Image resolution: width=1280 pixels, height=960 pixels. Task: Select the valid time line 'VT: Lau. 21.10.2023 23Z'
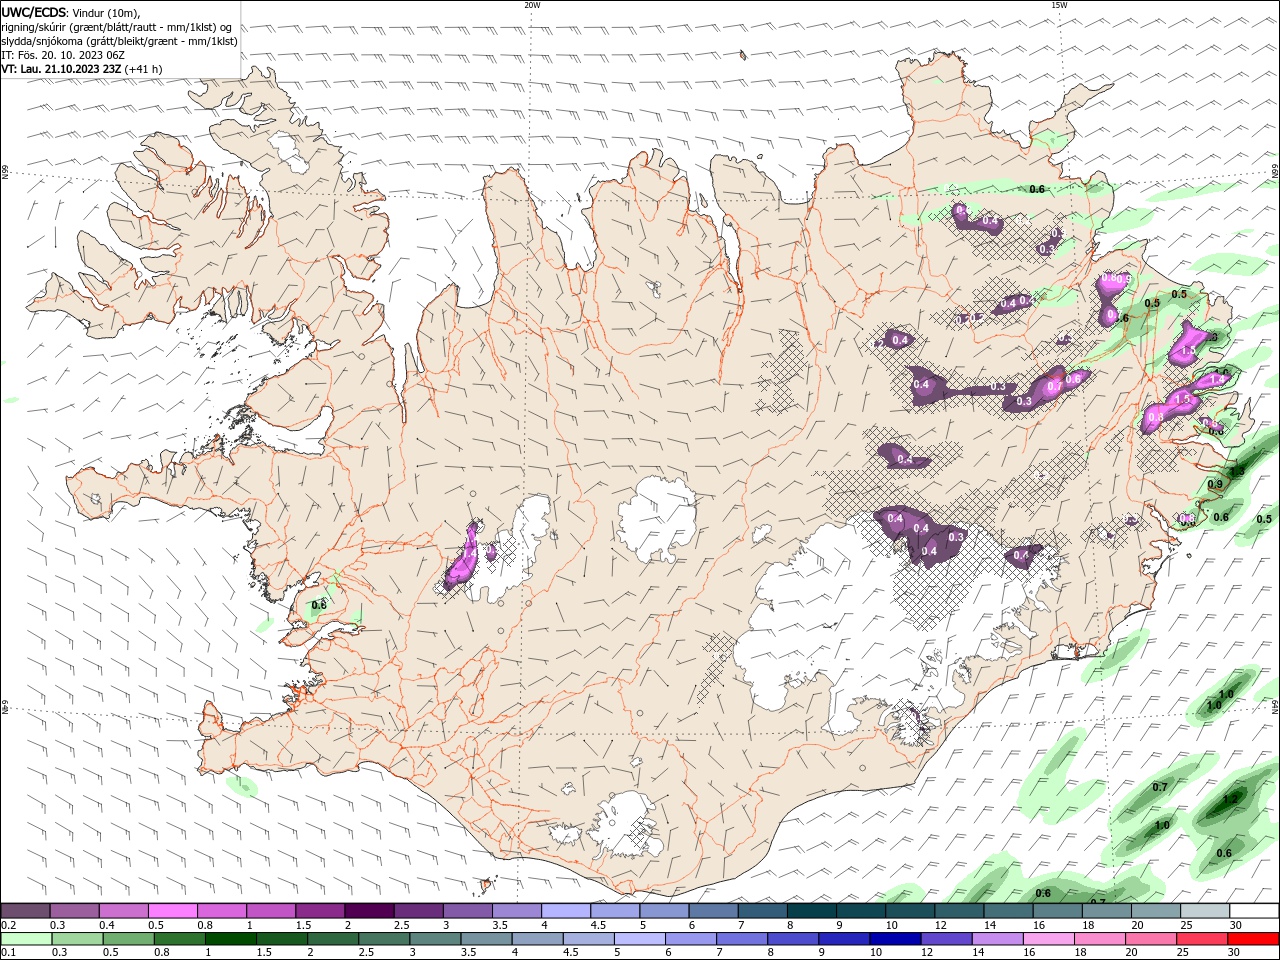click(x=63, y=69)
